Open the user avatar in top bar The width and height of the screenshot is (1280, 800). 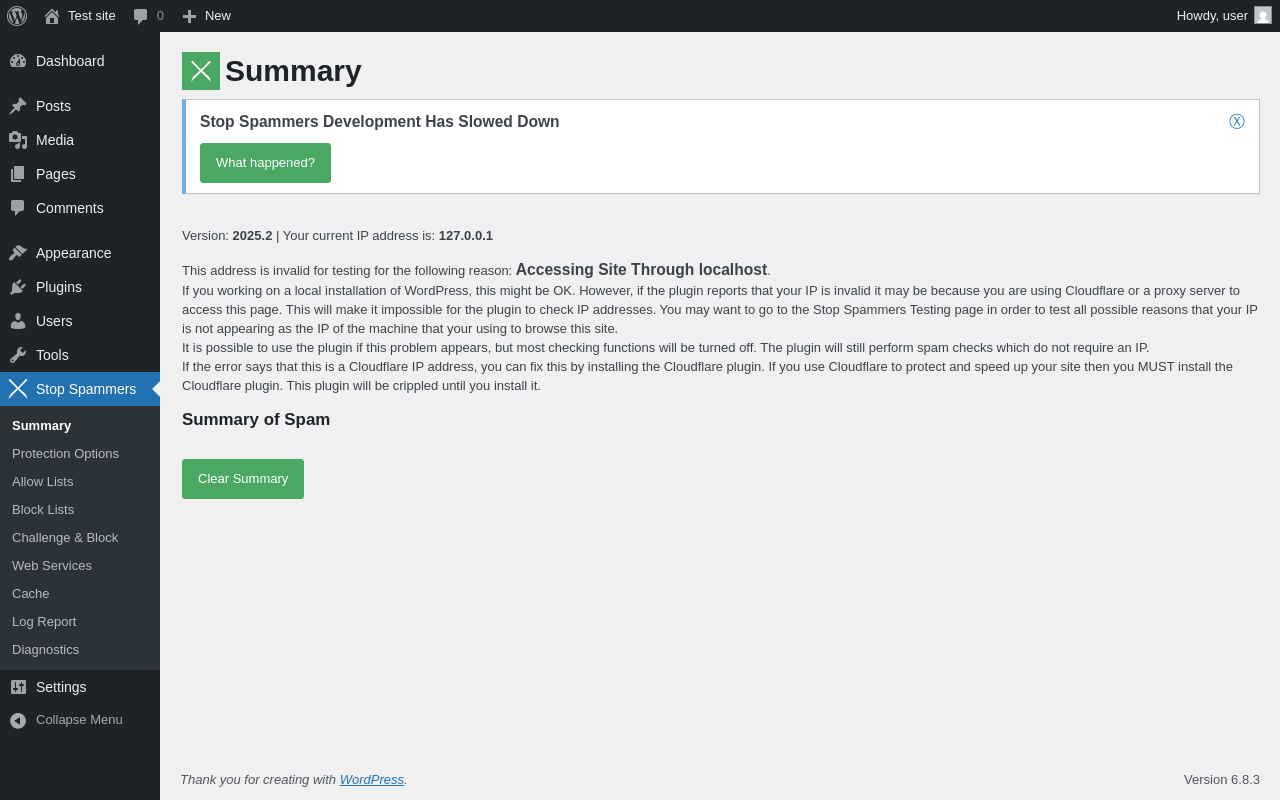(1263, 16)
